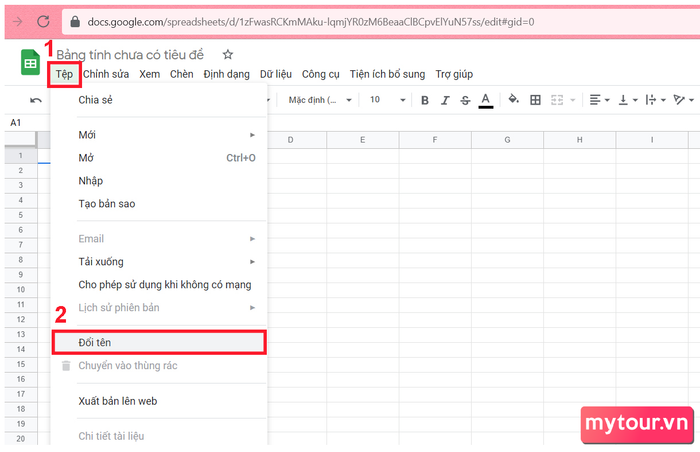700x452 pixels.
Task: Select row 20 header
Action: [21, 439]
